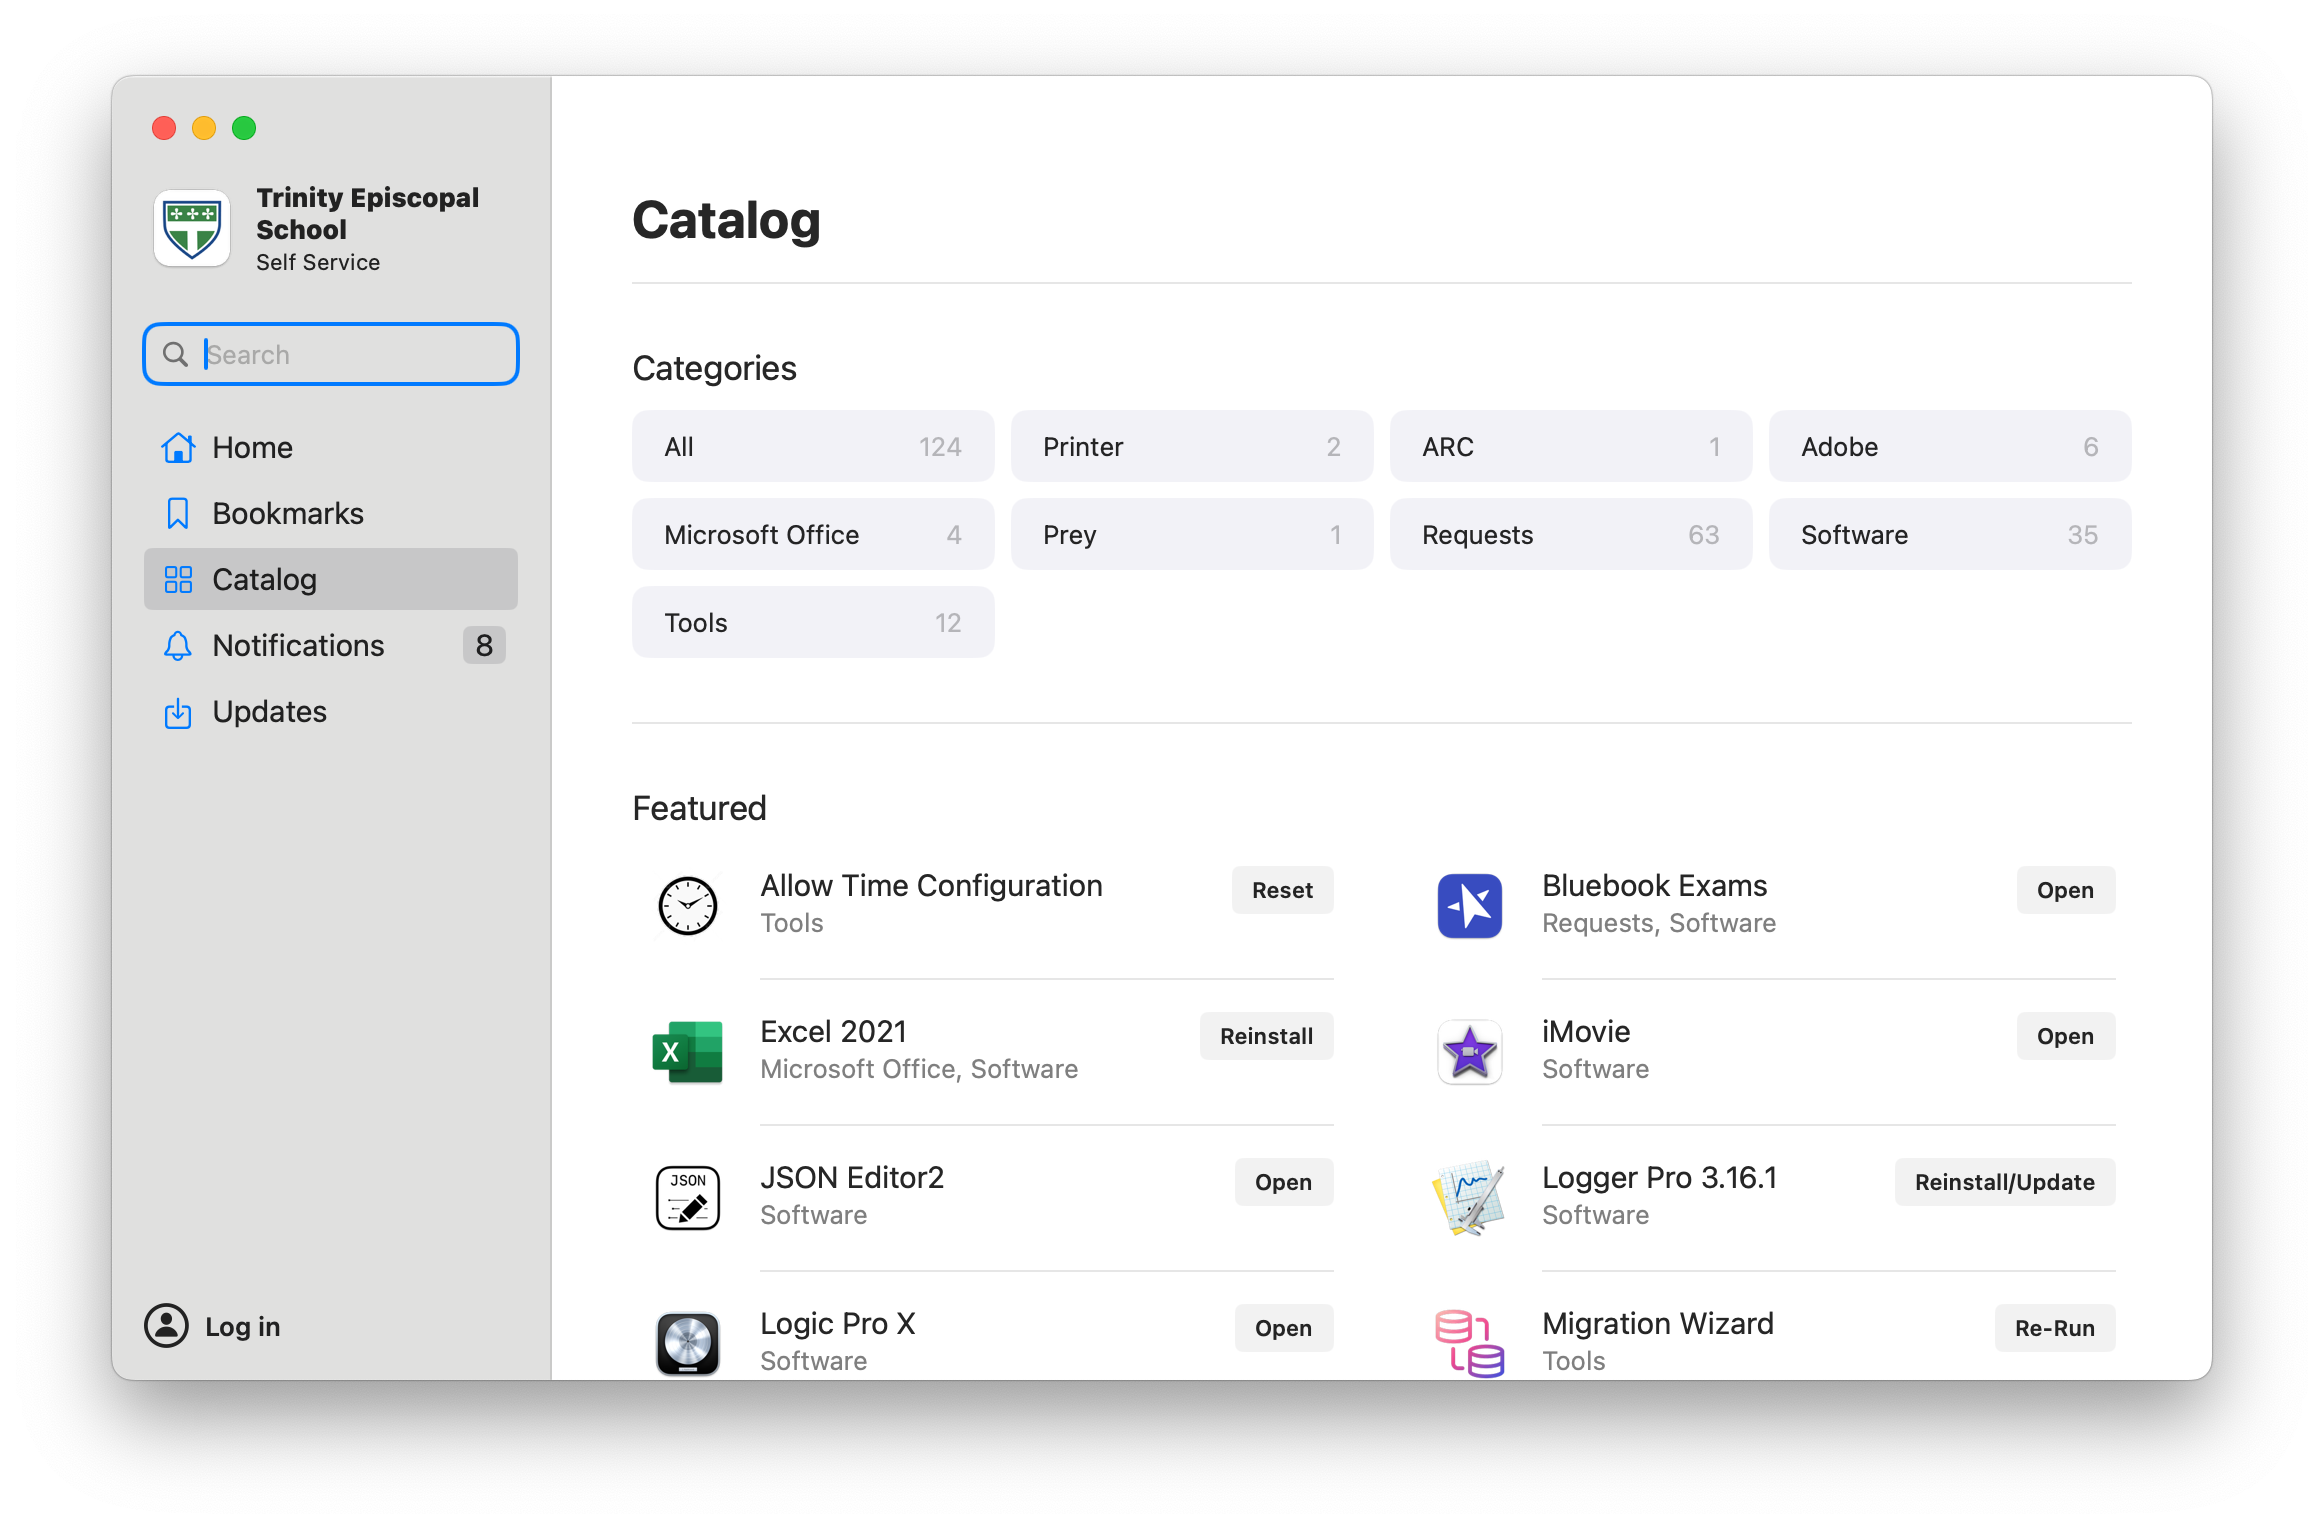Re-Run the Migration Wizard
The image size is (2324, 1528).
(2054, 1328)
